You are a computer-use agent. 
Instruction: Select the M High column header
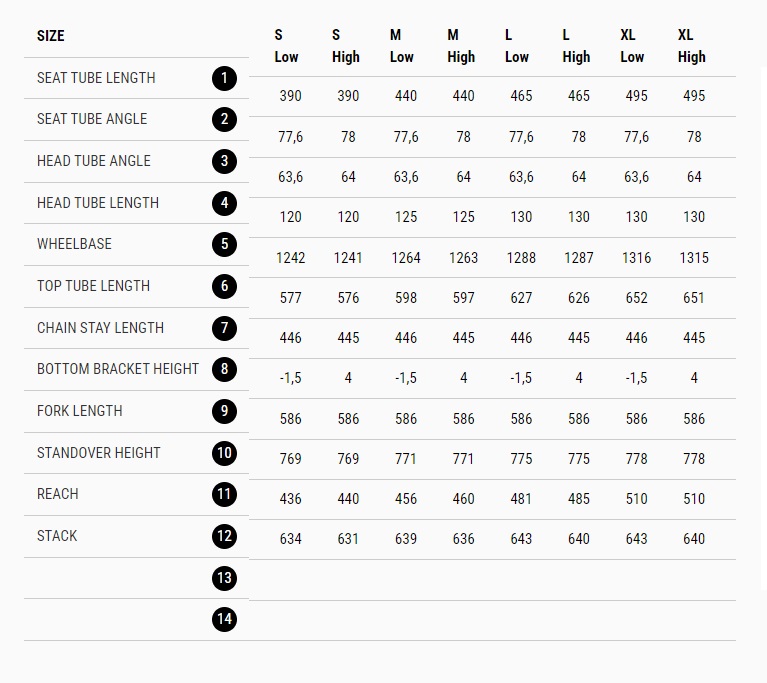point(461,46)
